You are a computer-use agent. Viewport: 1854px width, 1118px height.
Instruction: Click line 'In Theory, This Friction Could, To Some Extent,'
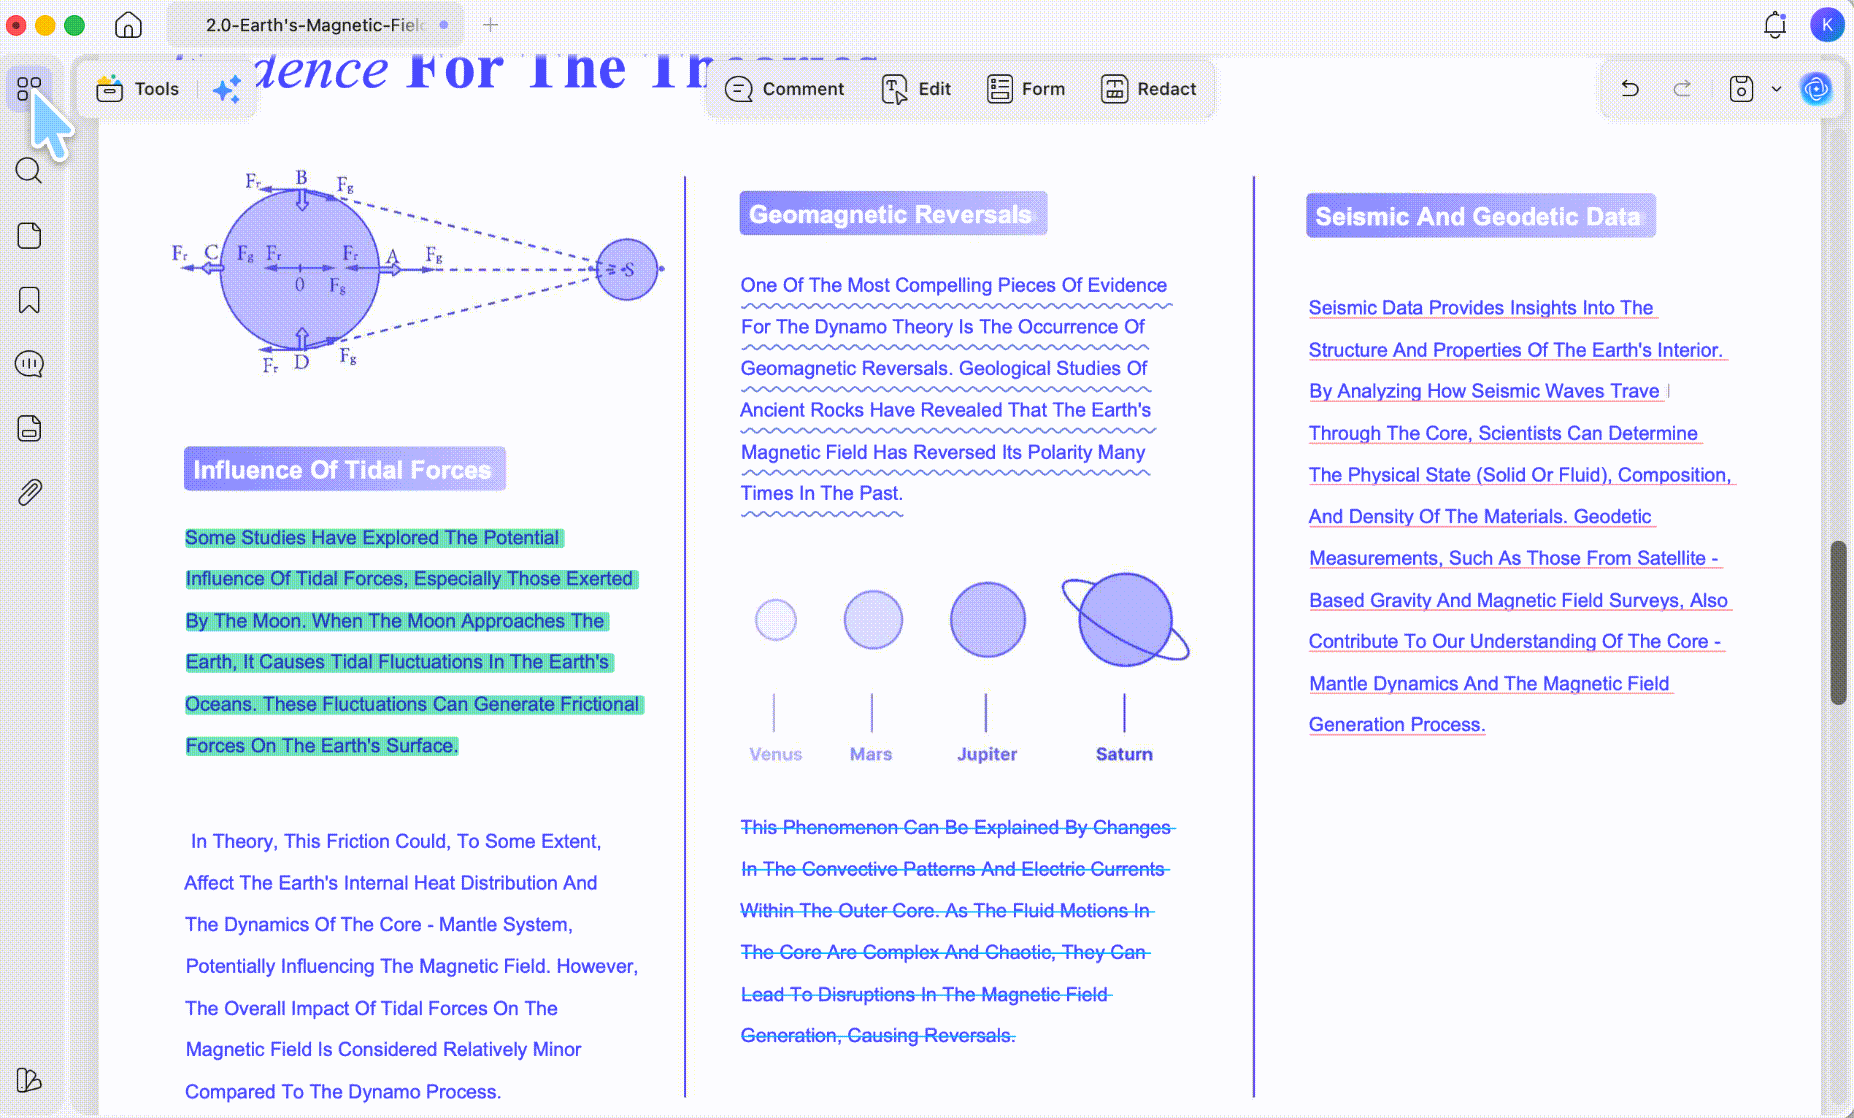(x=396, y=842)
